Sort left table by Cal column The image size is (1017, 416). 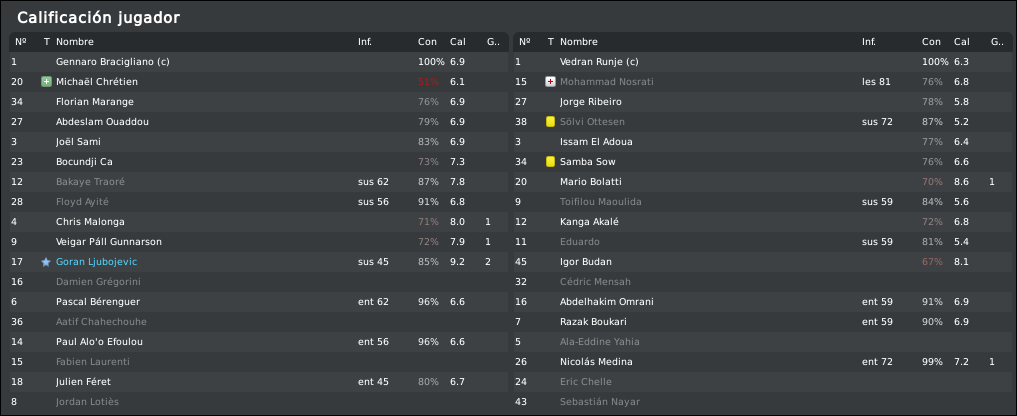click(458, 42)
